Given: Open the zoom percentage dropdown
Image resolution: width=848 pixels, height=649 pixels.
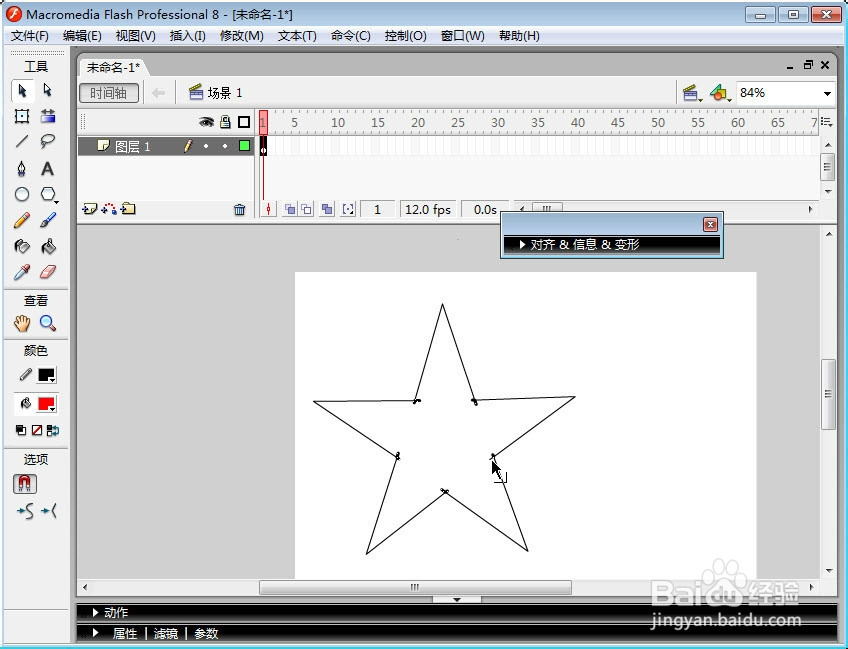Looking at the screenshot, I should (827, 94).
